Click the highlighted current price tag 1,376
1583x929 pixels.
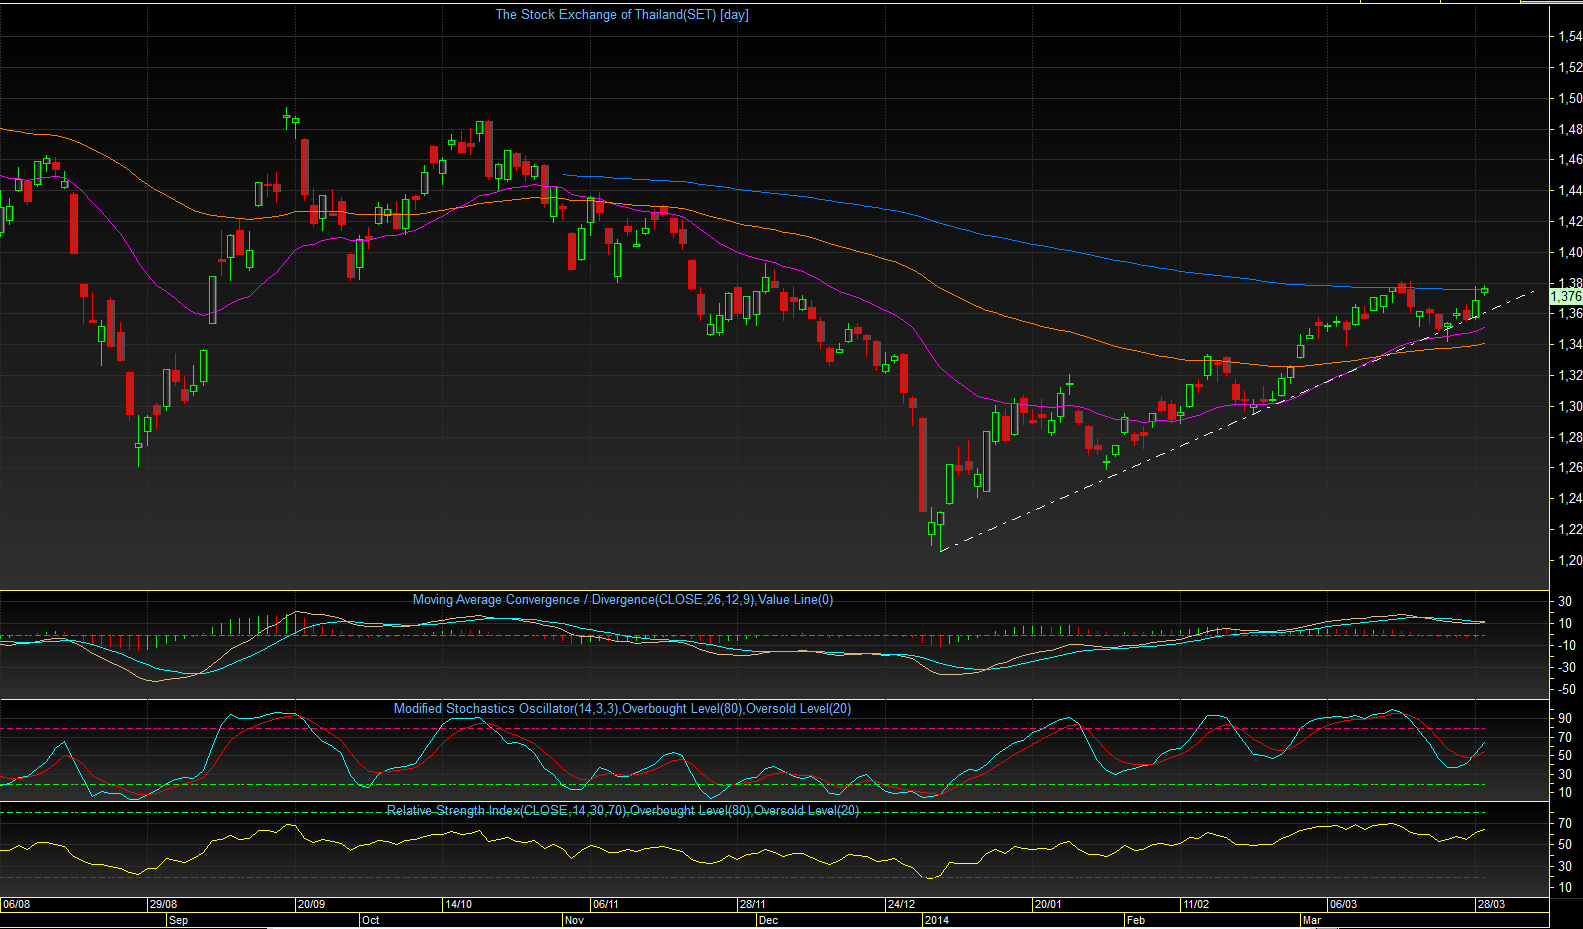pos(1566,297)
